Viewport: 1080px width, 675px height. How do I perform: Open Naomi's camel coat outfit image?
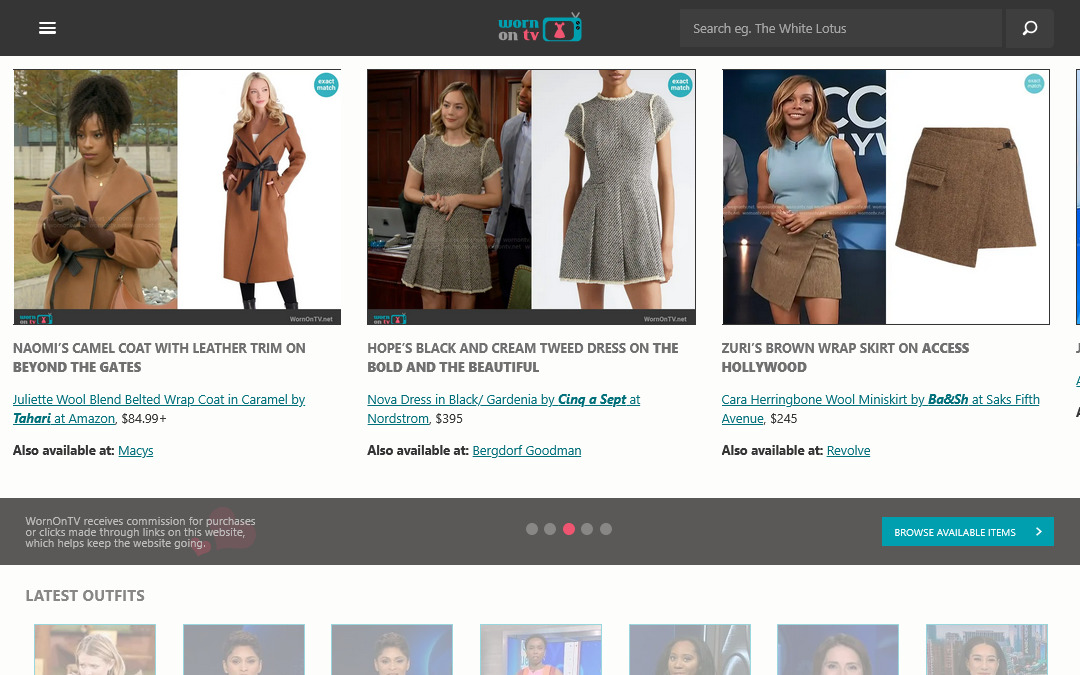pyautogui.click(x=177, y=197)
